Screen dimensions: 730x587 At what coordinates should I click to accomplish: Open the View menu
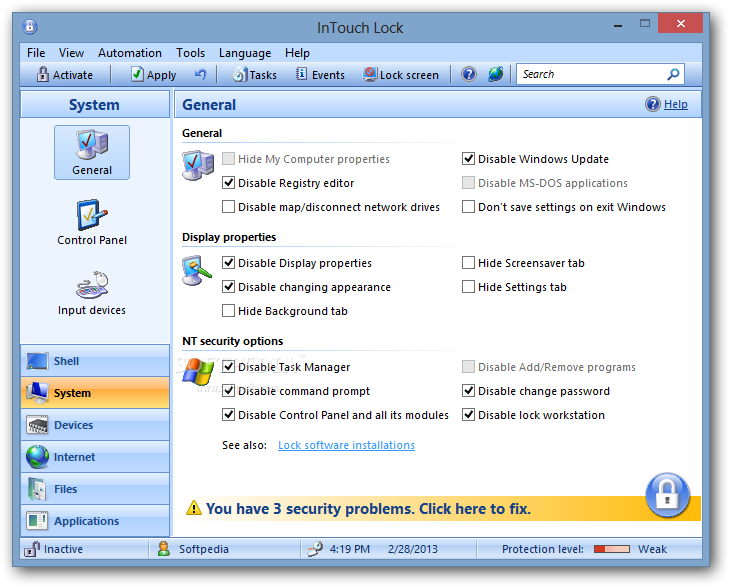tap(71, 53)
